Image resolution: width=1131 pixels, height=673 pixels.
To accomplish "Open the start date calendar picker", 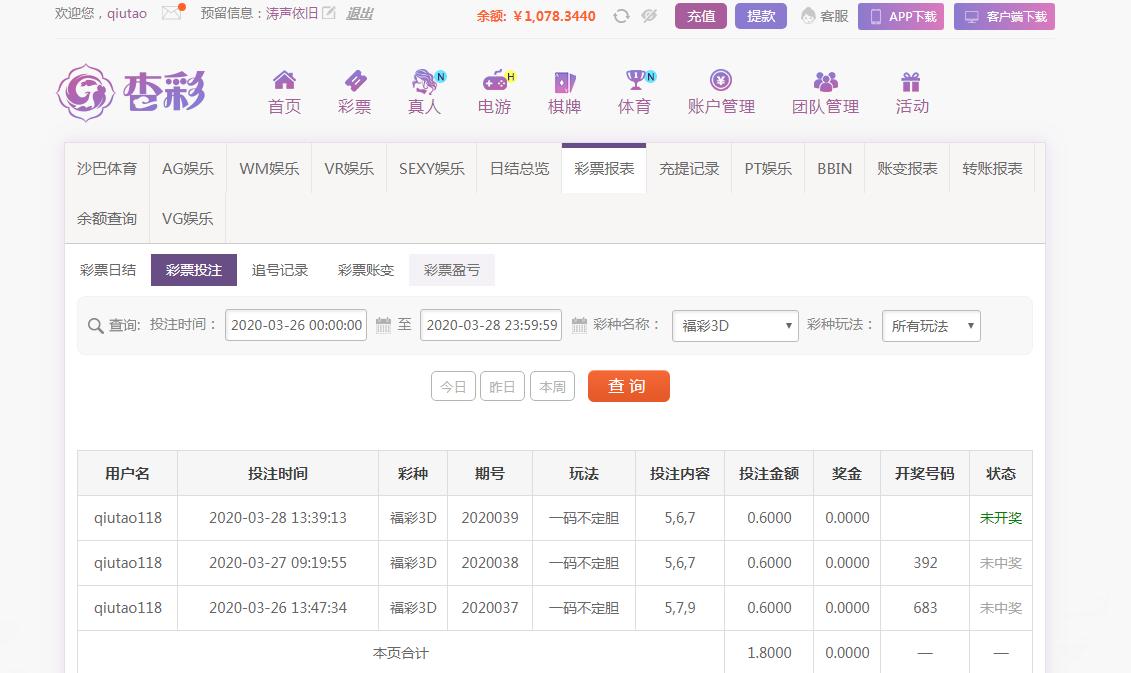I will (383, 325).
